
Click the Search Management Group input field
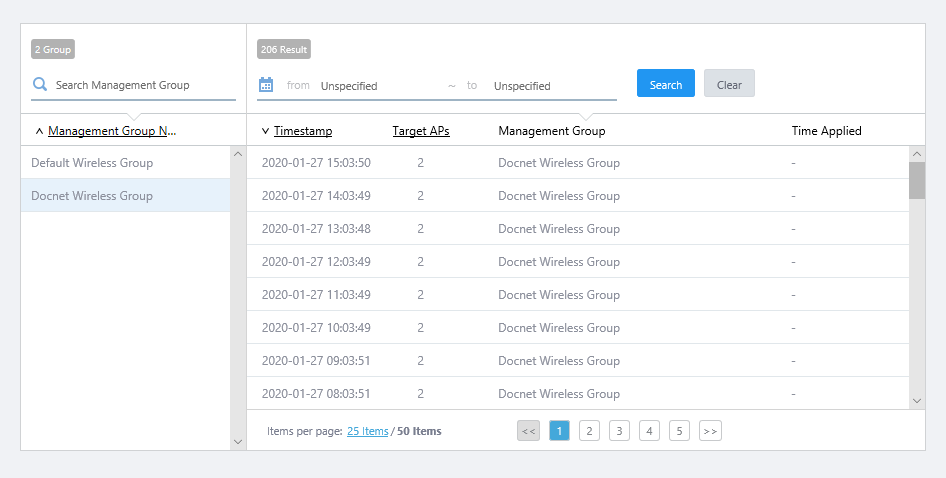[143, 85]
